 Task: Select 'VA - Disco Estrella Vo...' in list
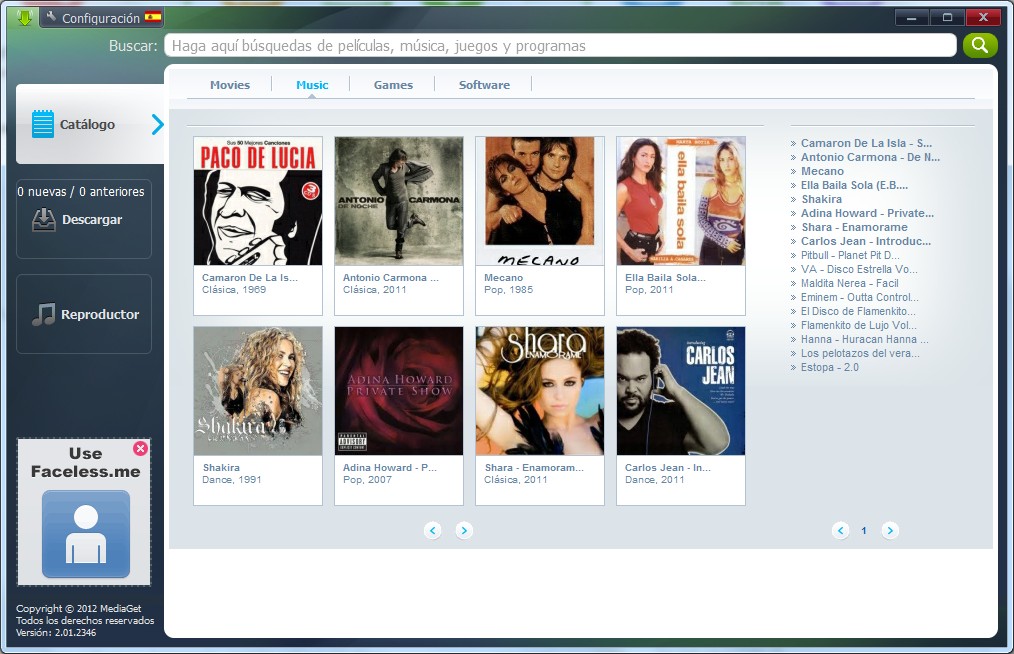(859, 269)
